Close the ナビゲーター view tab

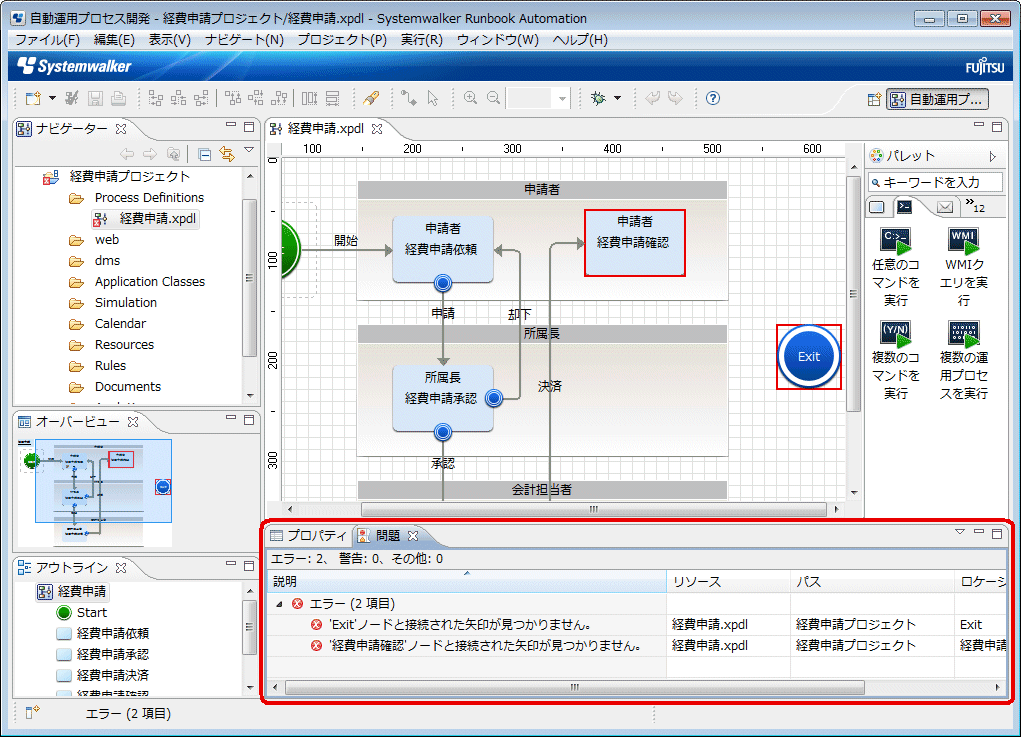pos(121,129)
